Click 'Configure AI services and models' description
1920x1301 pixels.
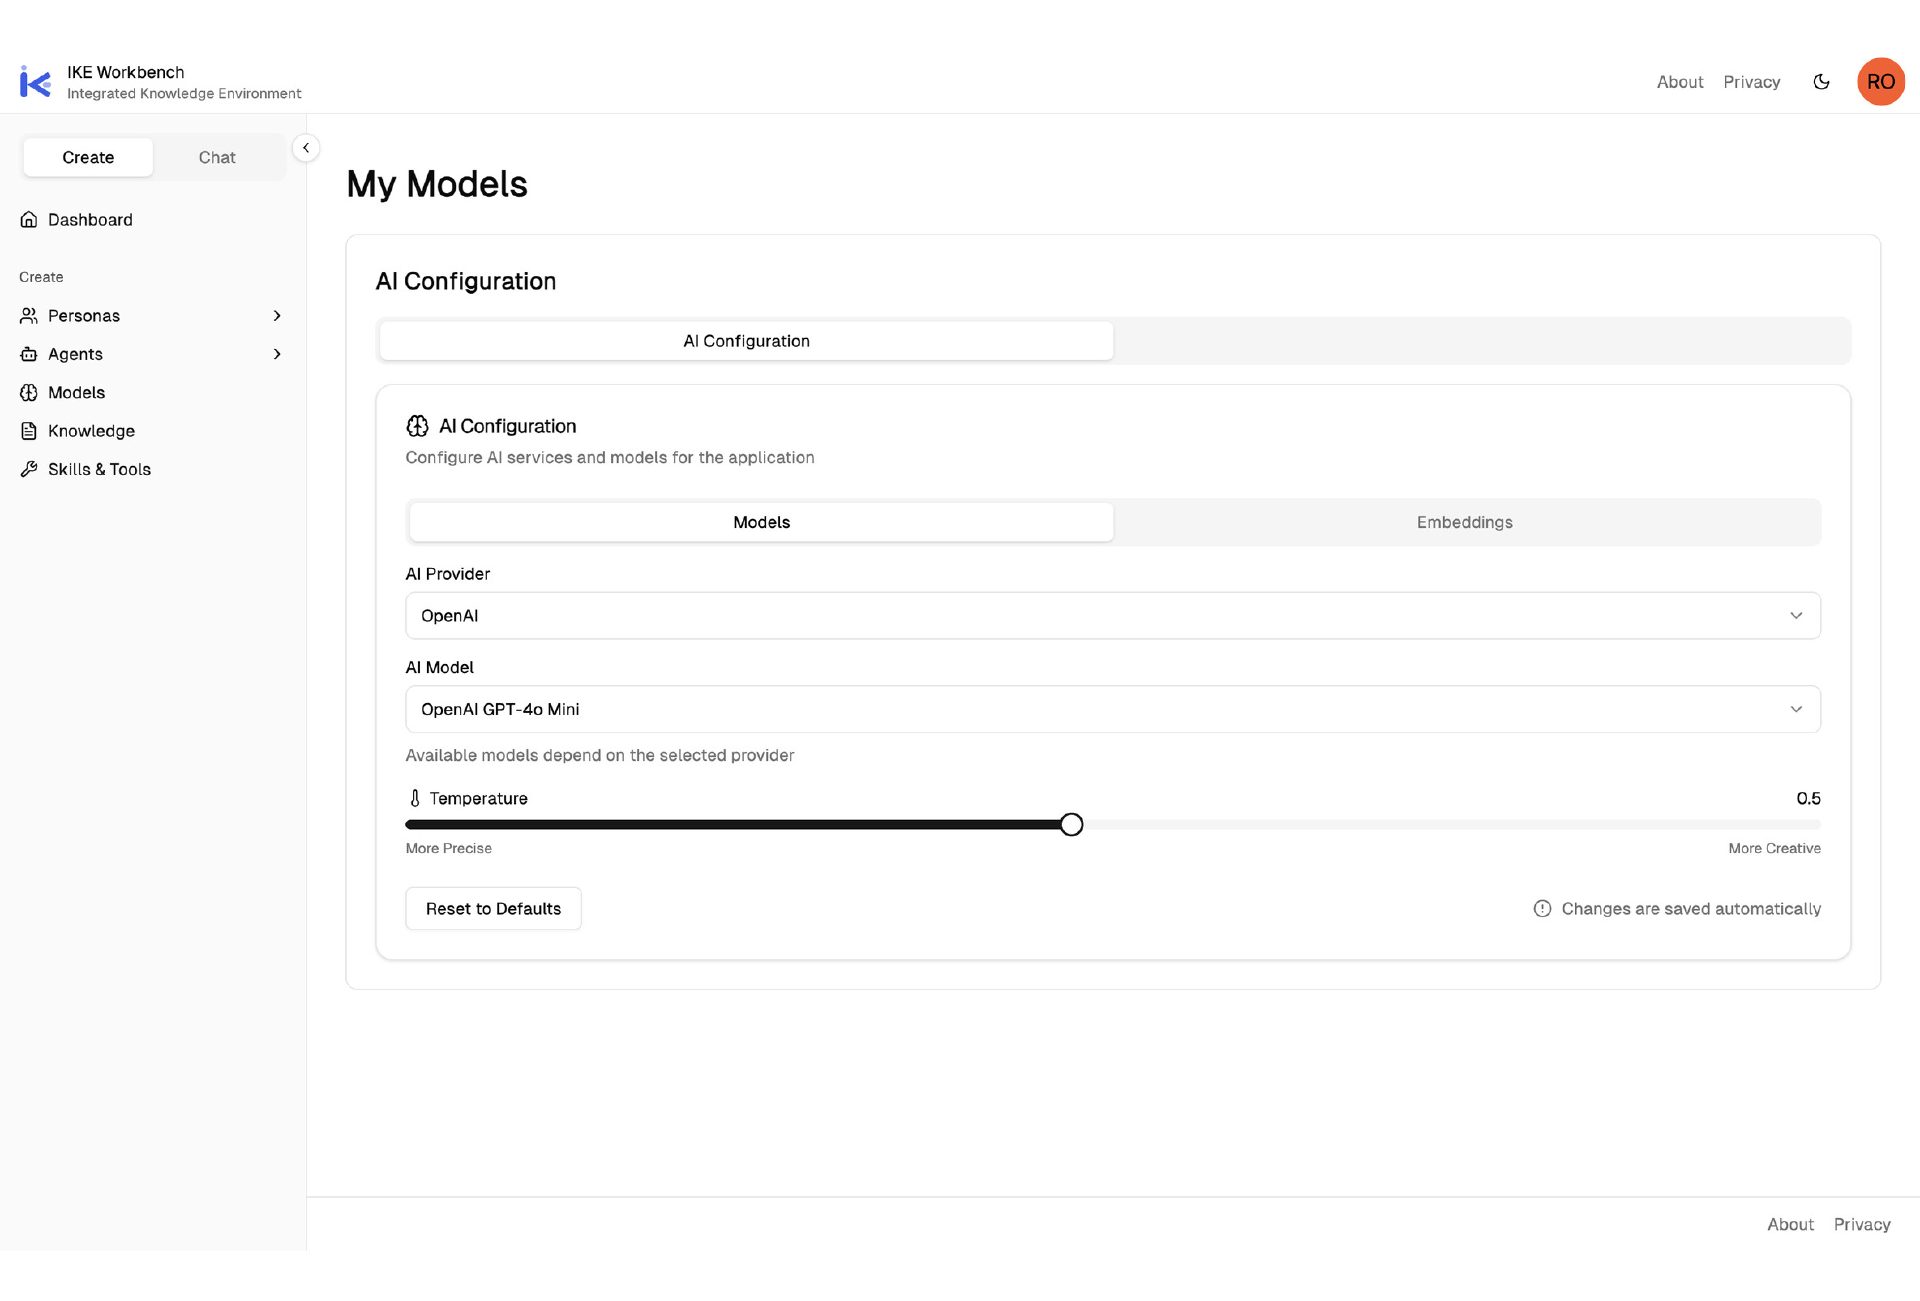[610, 457]
